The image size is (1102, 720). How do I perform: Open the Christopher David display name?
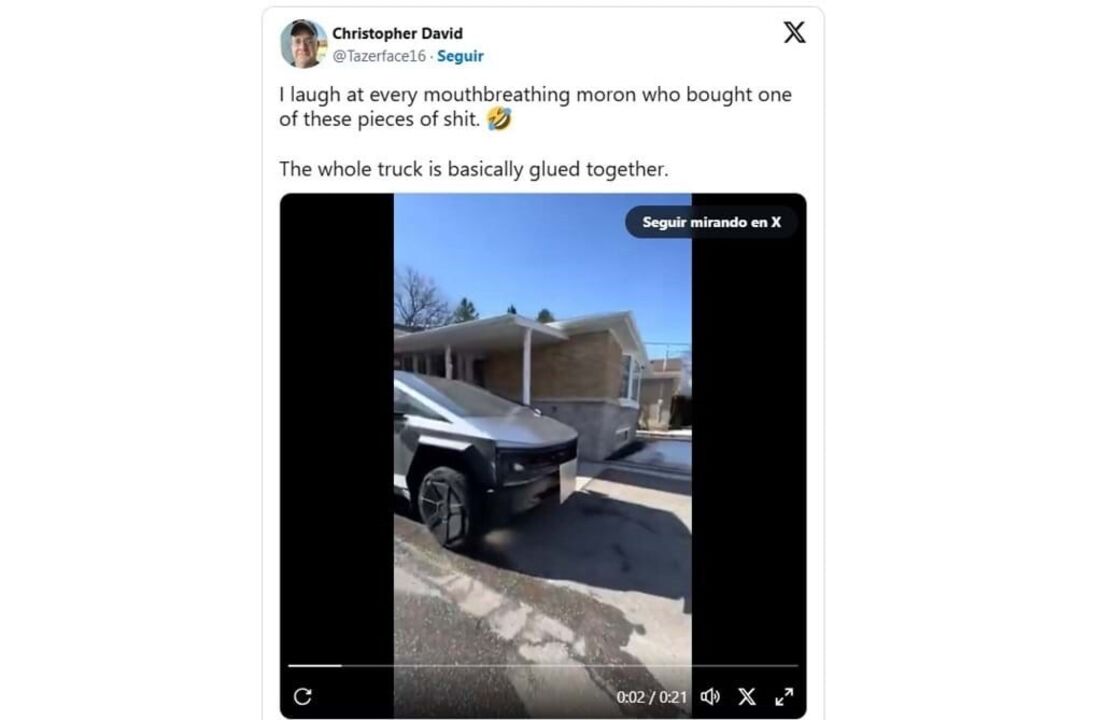397,33
